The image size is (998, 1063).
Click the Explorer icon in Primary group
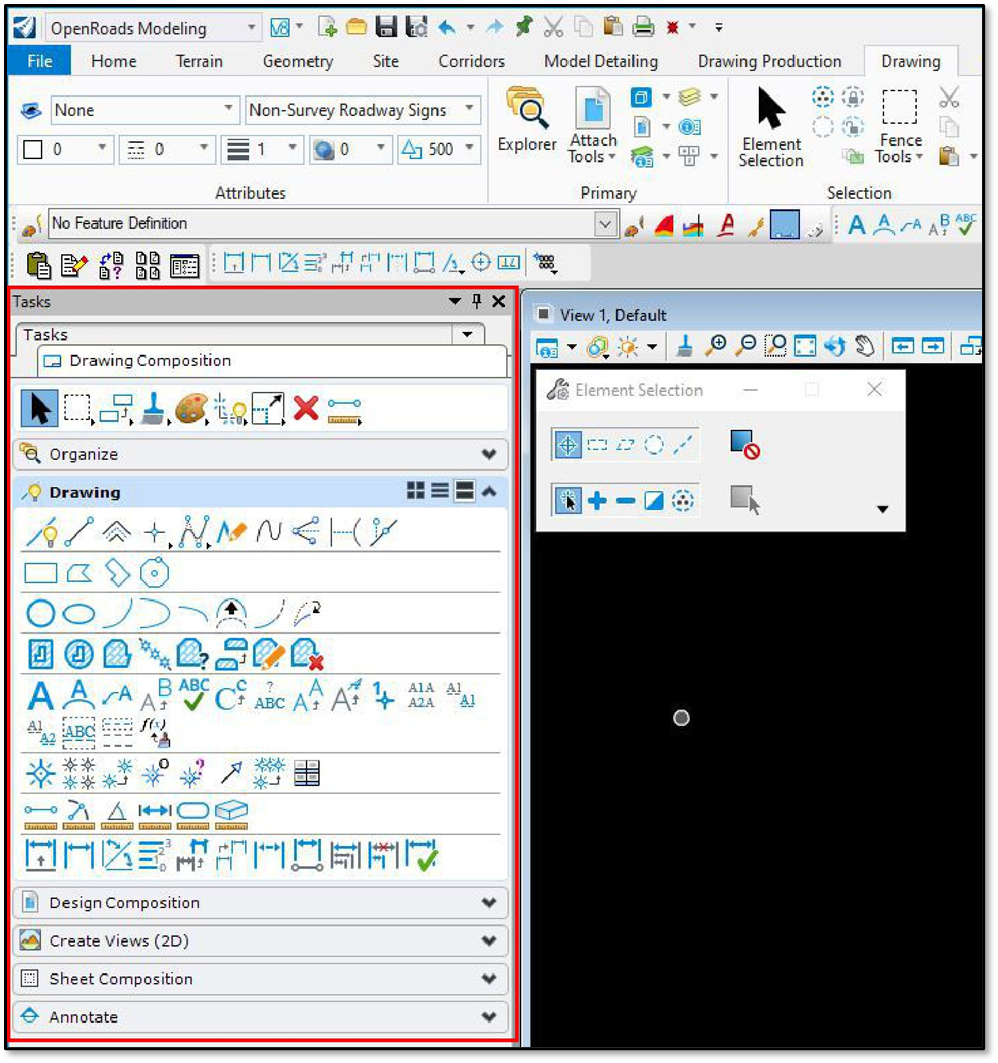click(x=527, y=120)
